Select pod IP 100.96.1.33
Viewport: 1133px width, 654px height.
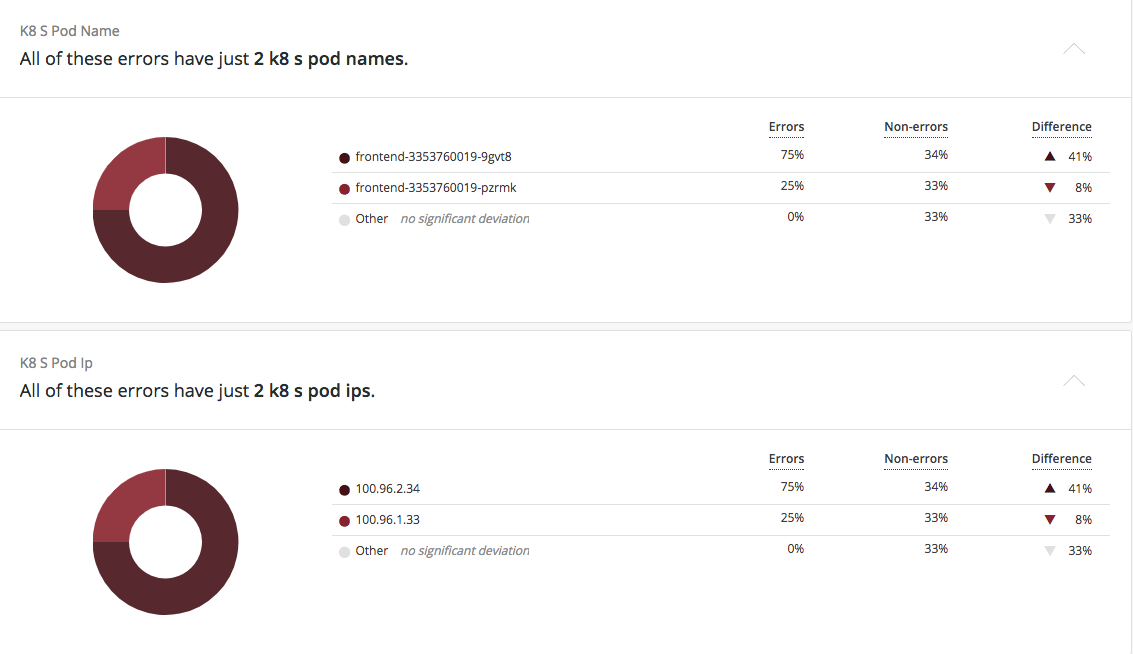pyautogui.click(x=387, y=520)
